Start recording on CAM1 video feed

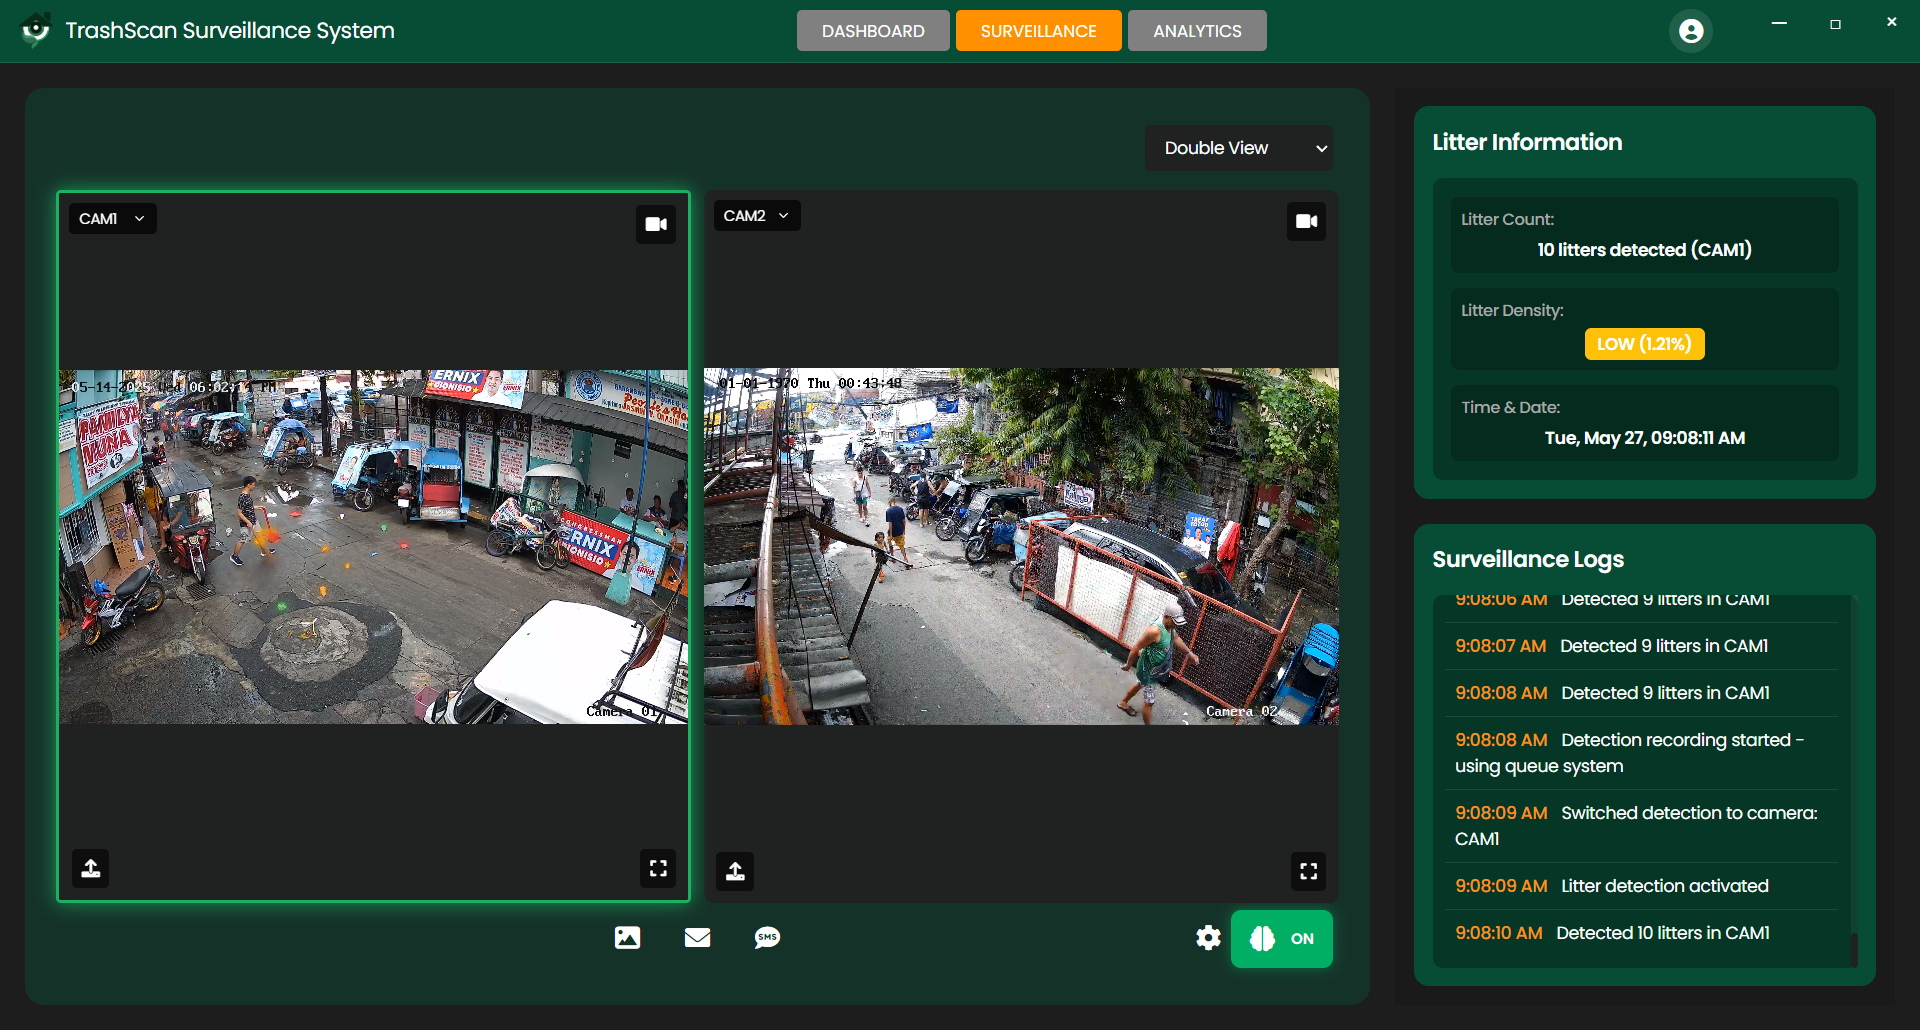[x=656, y=224]
